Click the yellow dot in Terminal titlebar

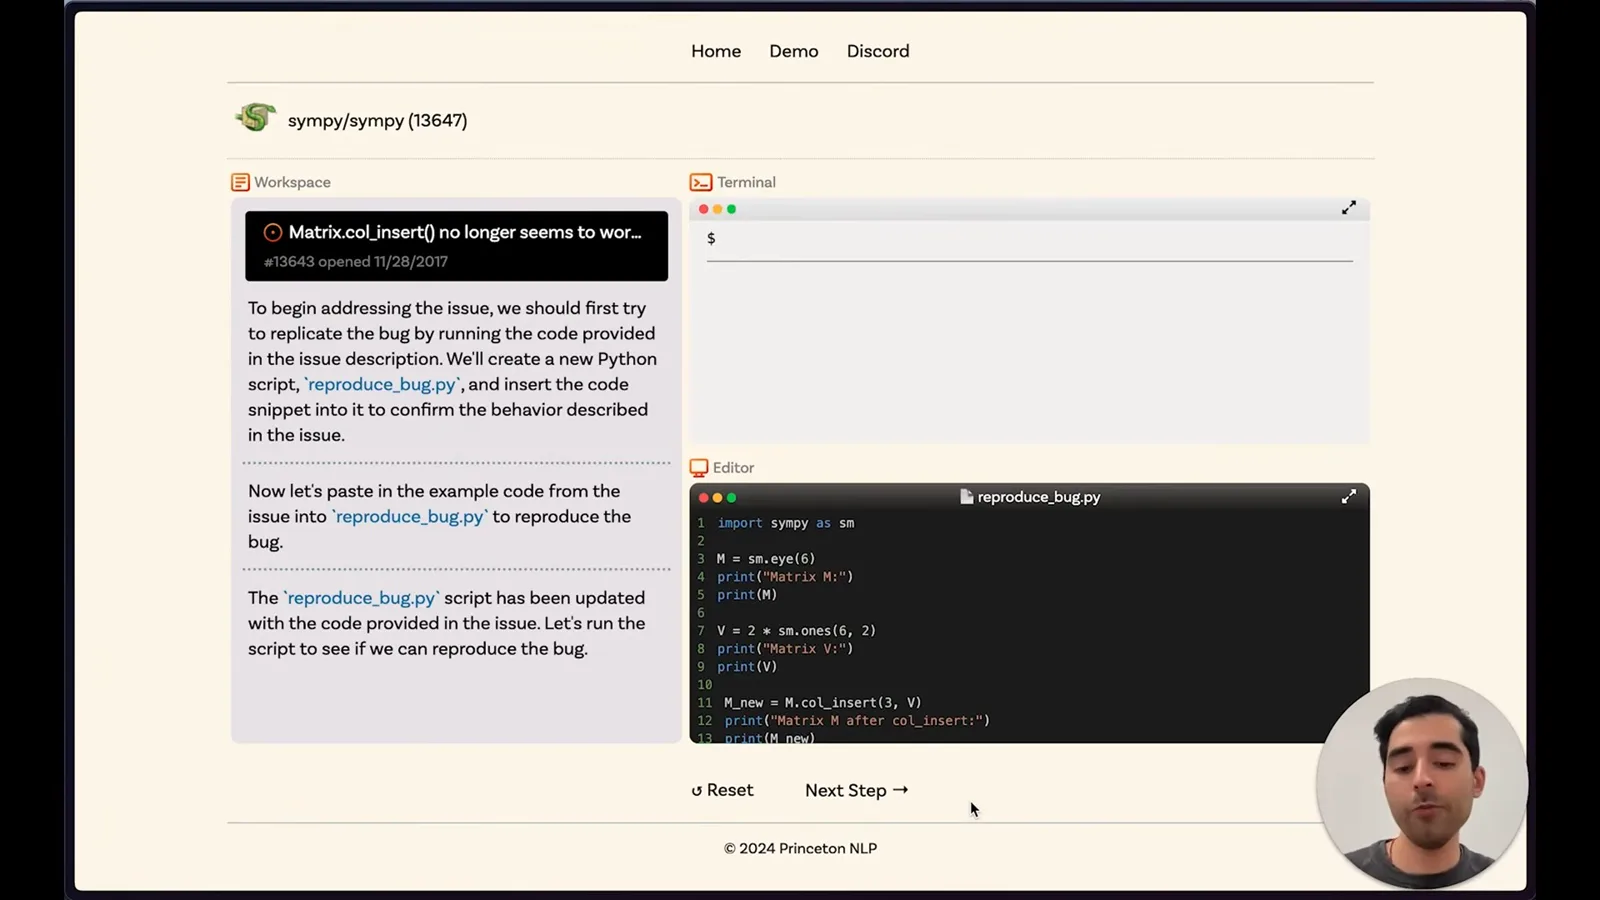coord(717,209)
